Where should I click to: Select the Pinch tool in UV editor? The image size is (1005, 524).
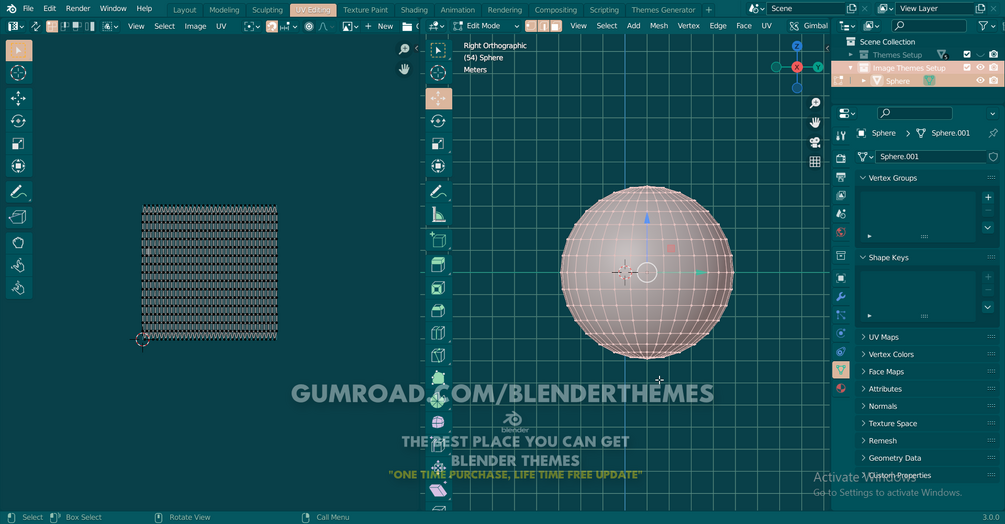click(x=19, y=288)
